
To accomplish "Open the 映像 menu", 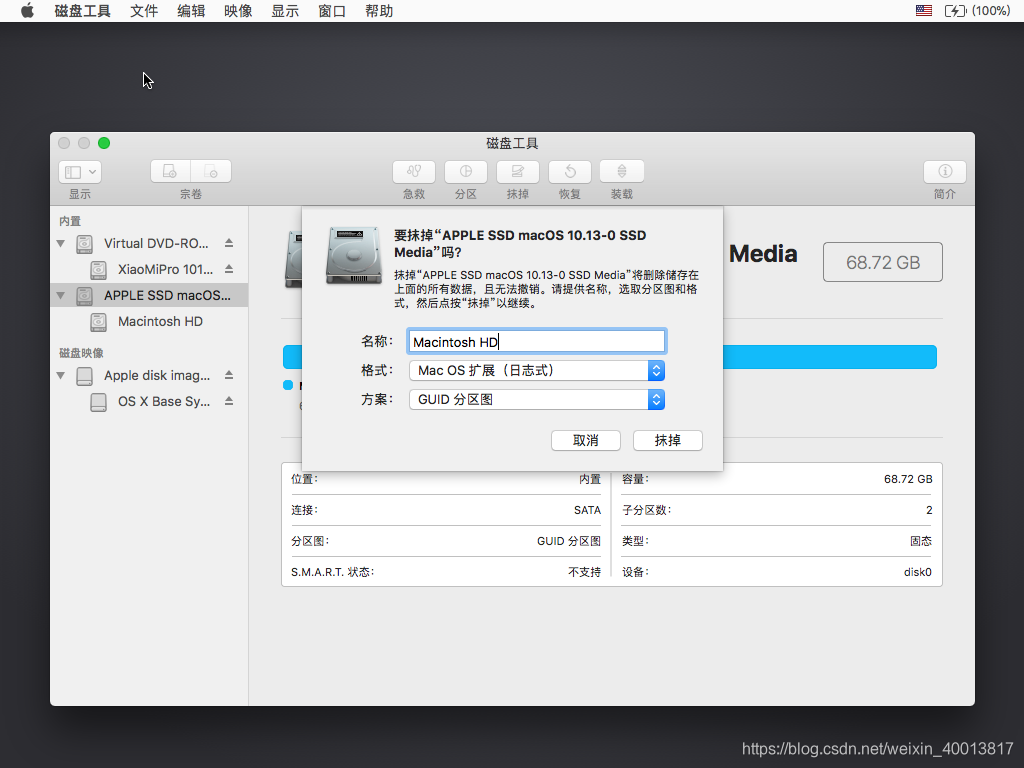I will click(x=238, y=10).
